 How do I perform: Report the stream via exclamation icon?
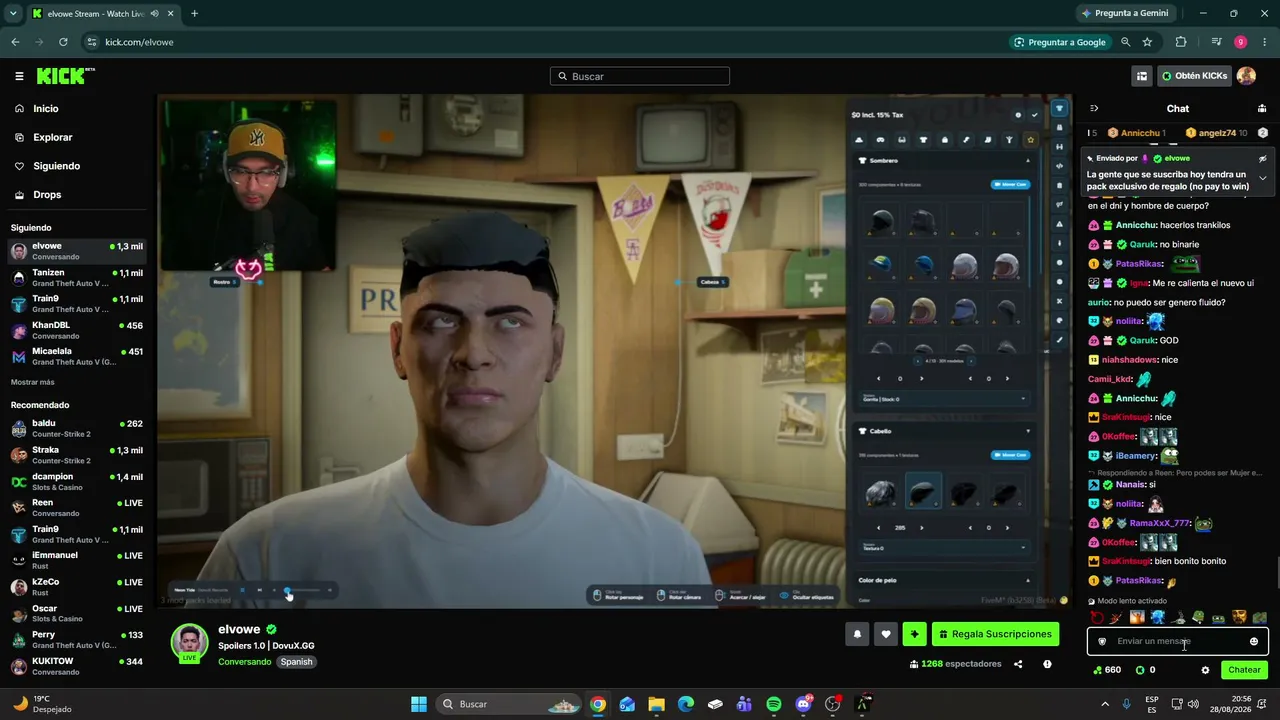[1047, 664]
